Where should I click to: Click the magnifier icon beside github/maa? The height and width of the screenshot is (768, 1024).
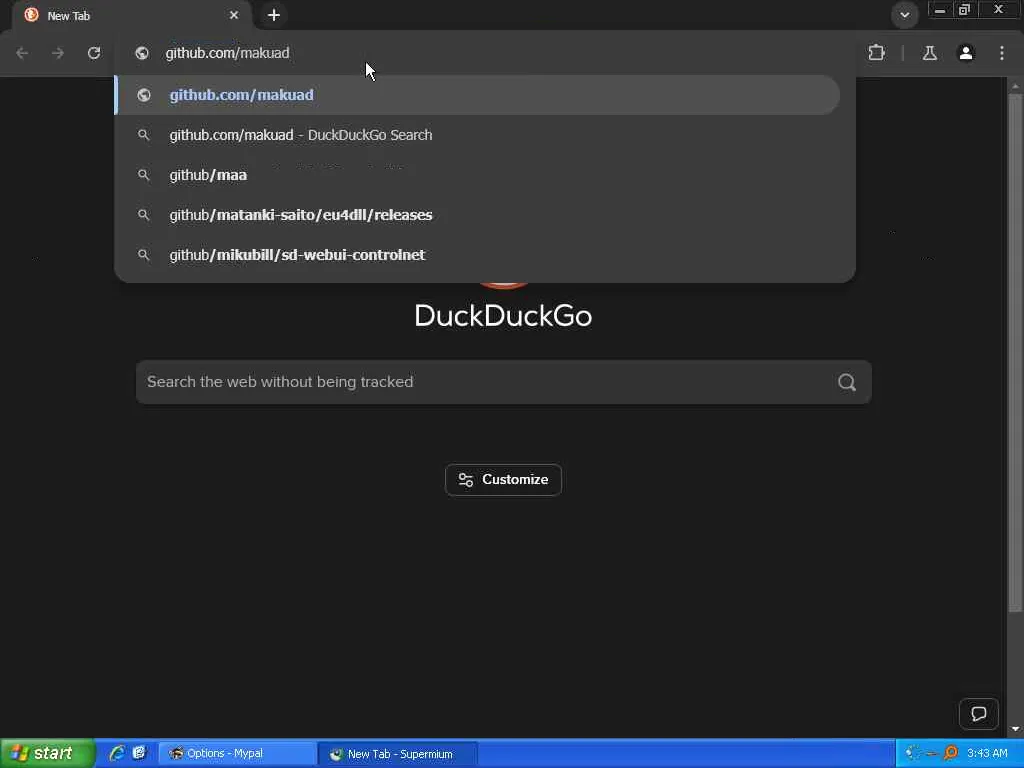tap(144, 175)
